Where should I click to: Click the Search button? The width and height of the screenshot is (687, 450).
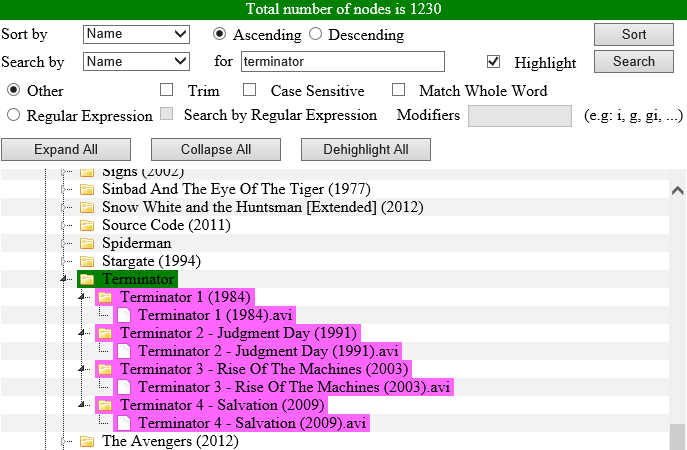[634, 61]
